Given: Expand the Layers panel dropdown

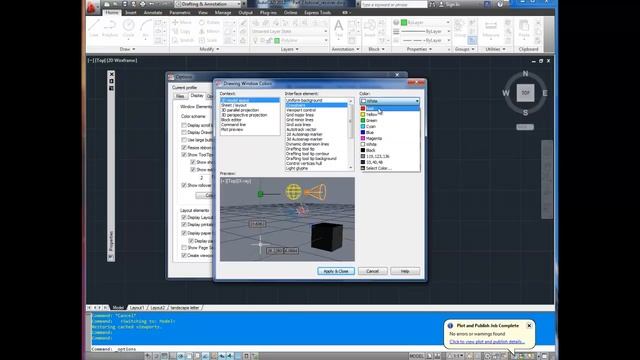Looking at the screenshot, I should [x=290, y=49].
